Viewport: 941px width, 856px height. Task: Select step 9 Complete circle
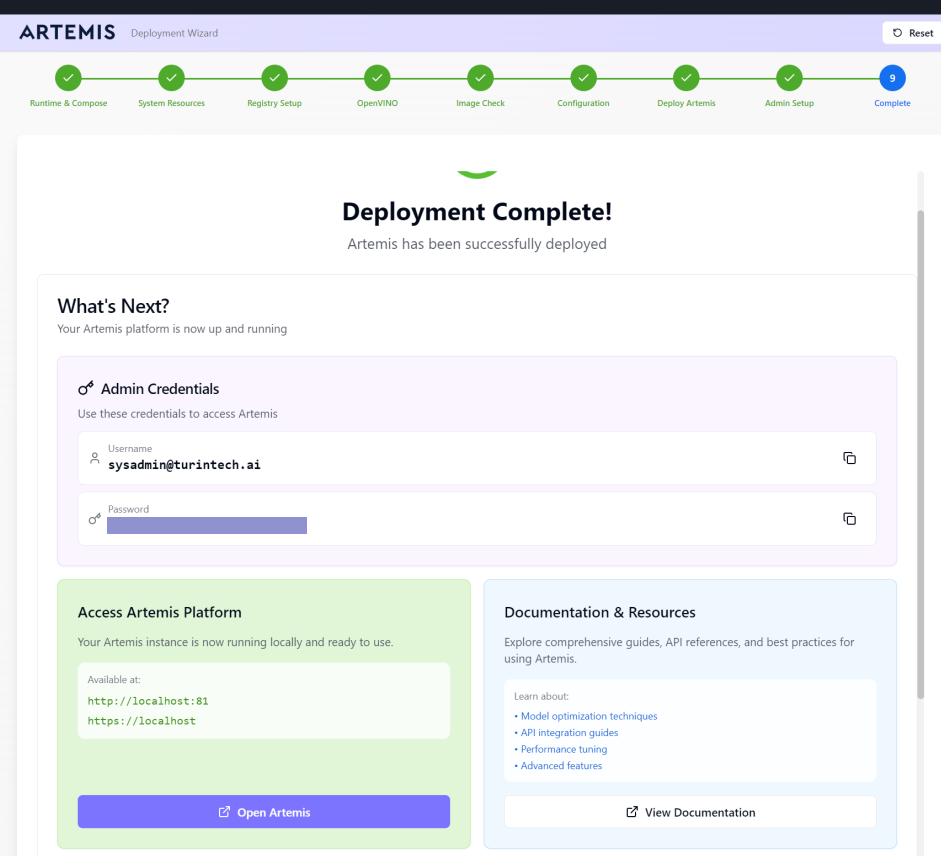click(892, 77)
